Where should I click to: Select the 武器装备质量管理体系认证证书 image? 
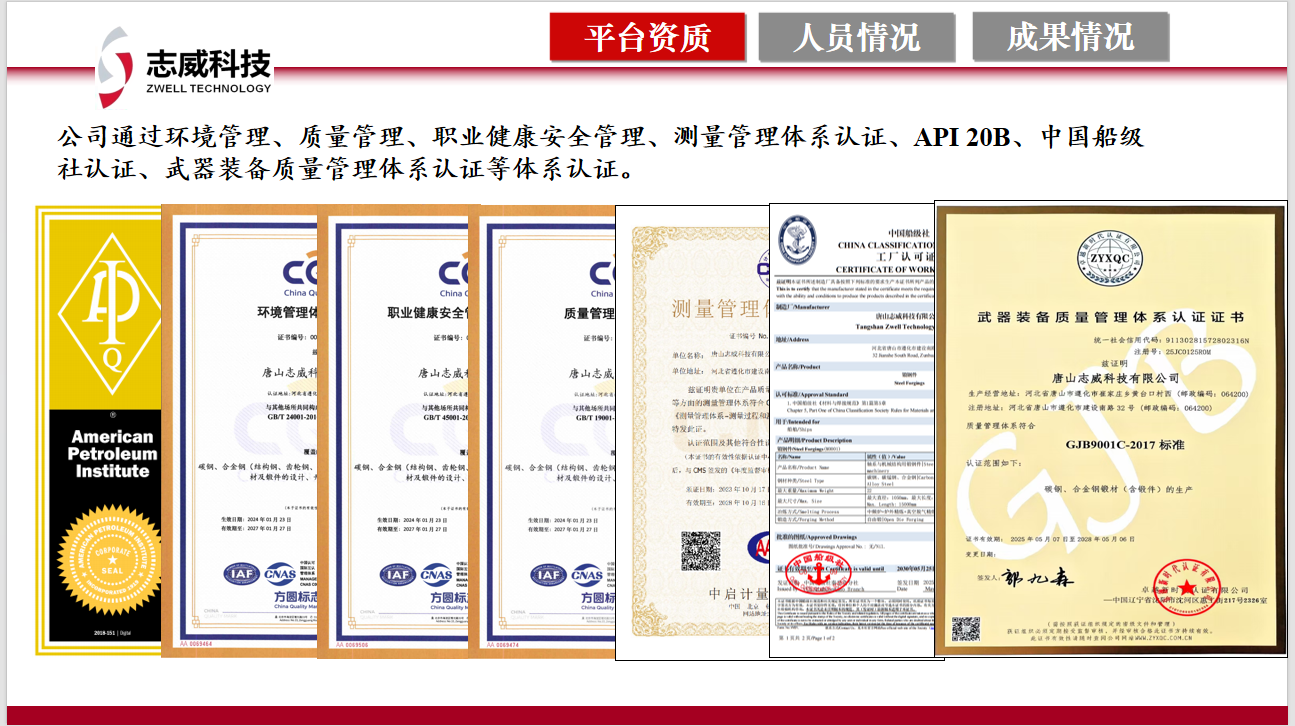click(1110, 428)
